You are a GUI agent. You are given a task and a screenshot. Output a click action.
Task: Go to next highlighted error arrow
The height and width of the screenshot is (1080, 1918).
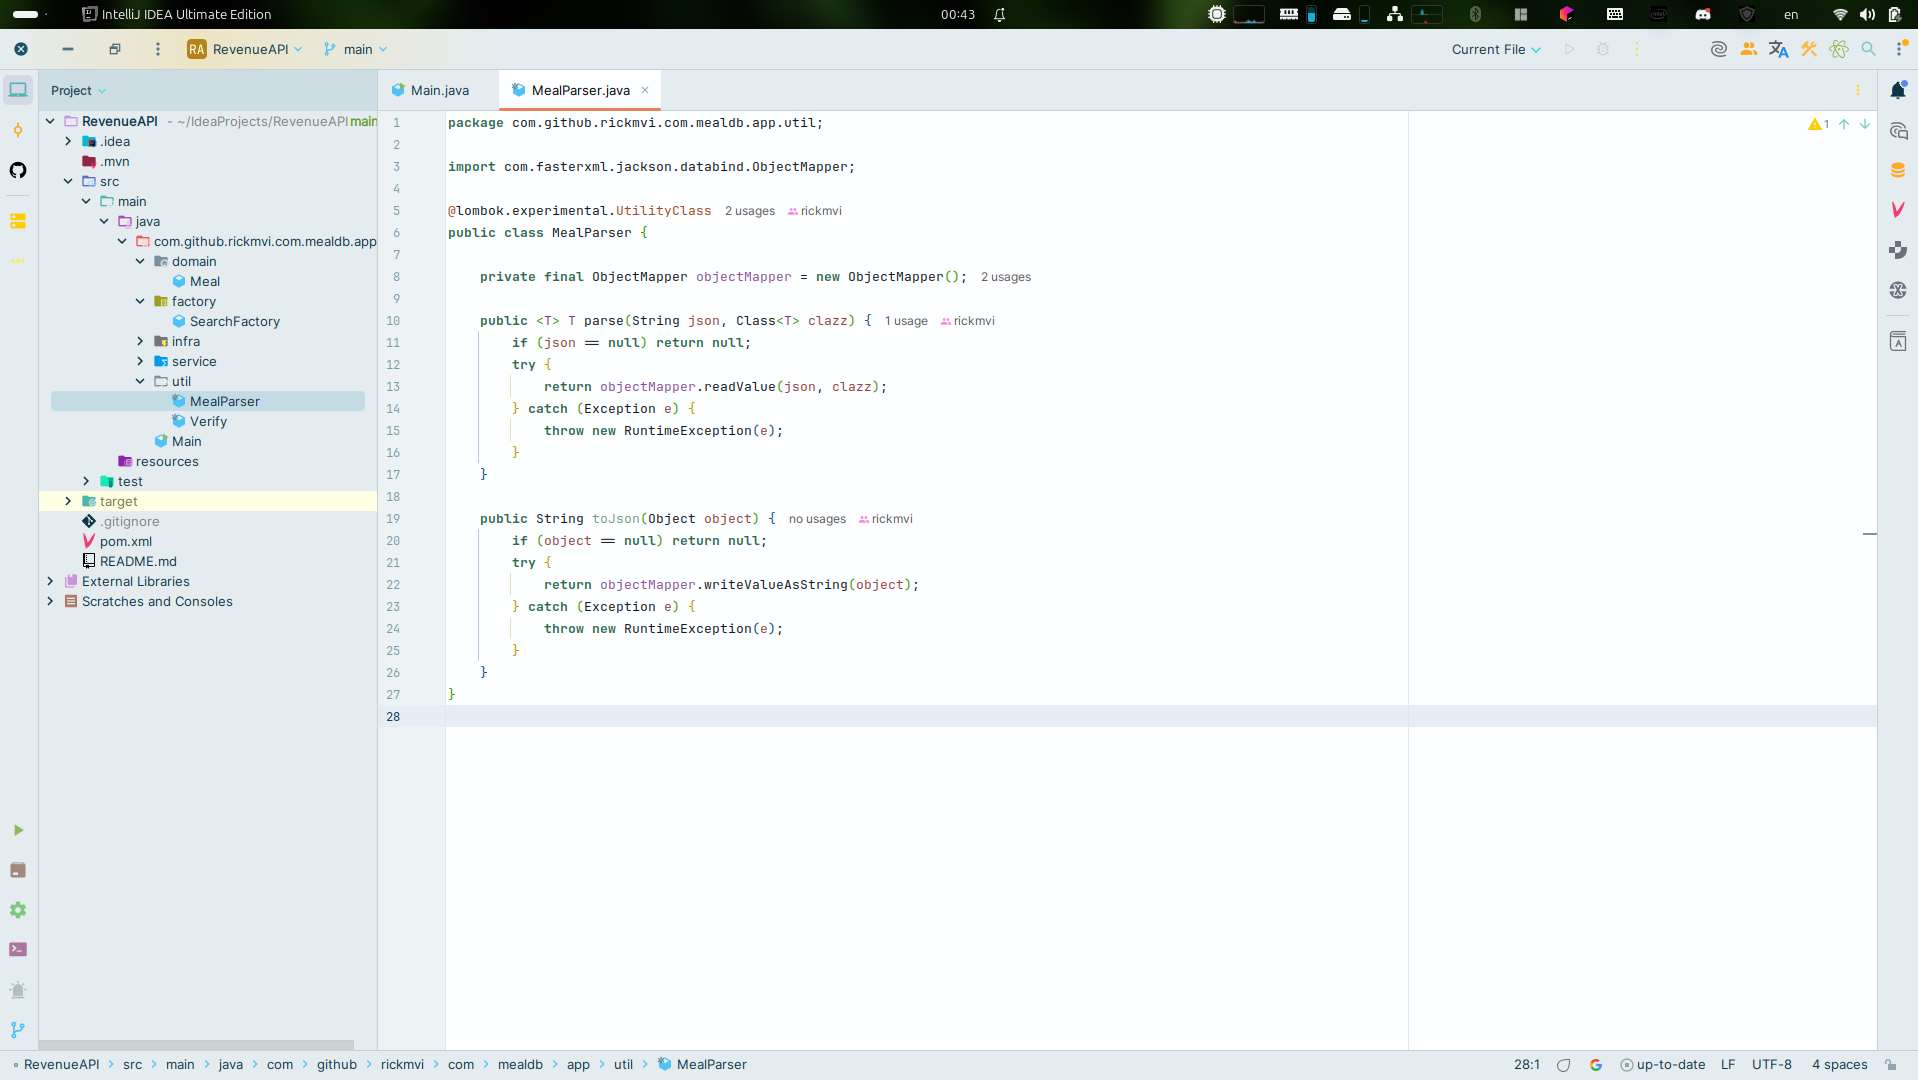pyautogui.click(x=1865, y=124)
